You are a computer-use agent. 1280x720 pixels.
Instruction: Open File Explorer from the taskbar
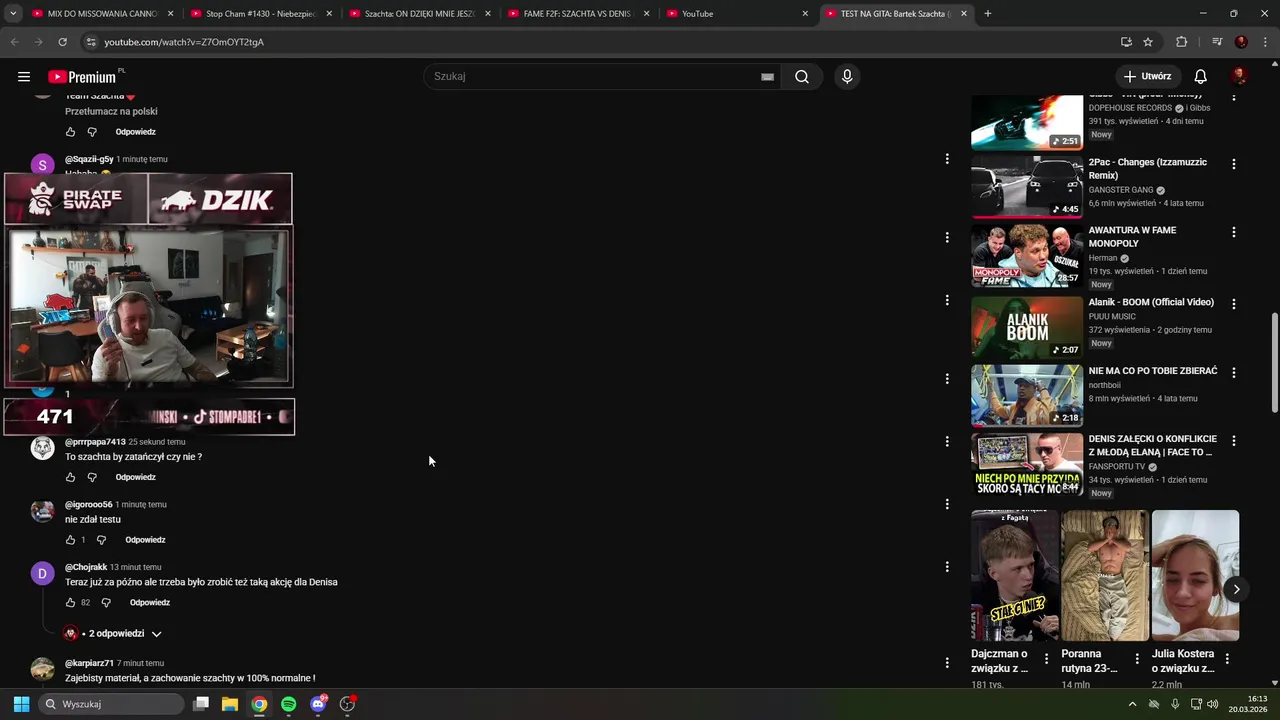229,704
